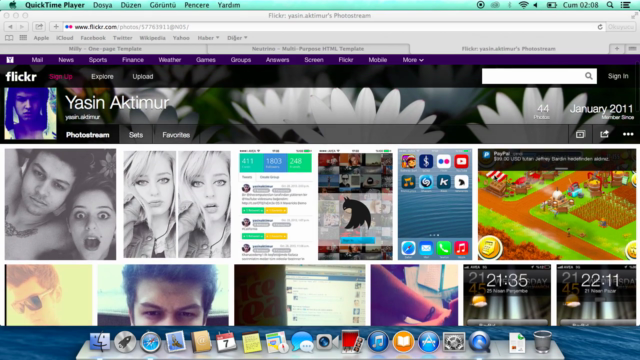
Task: Click the Safari share toolbar button
Action: pos(39,27)
